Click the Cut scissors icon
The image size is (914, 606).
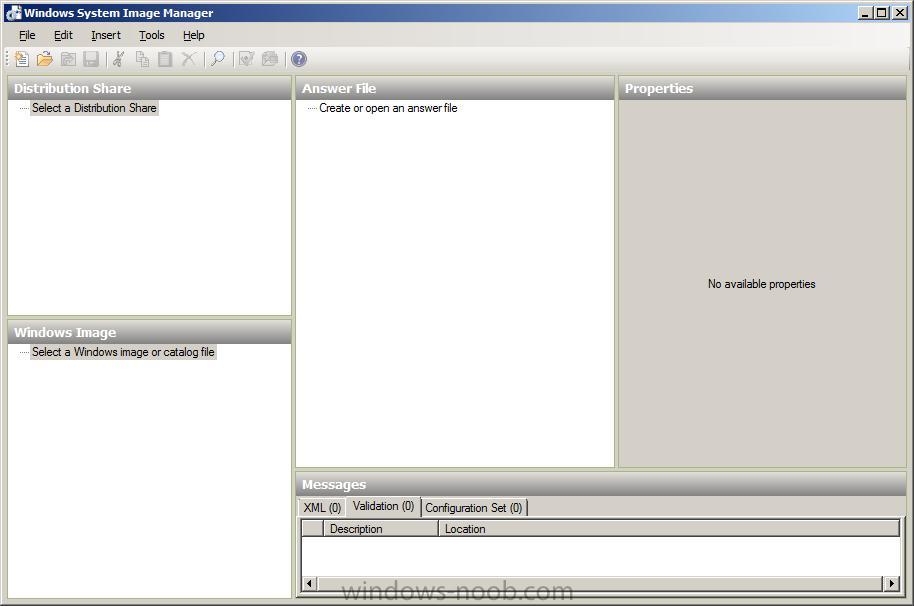[x=119, y=59]
